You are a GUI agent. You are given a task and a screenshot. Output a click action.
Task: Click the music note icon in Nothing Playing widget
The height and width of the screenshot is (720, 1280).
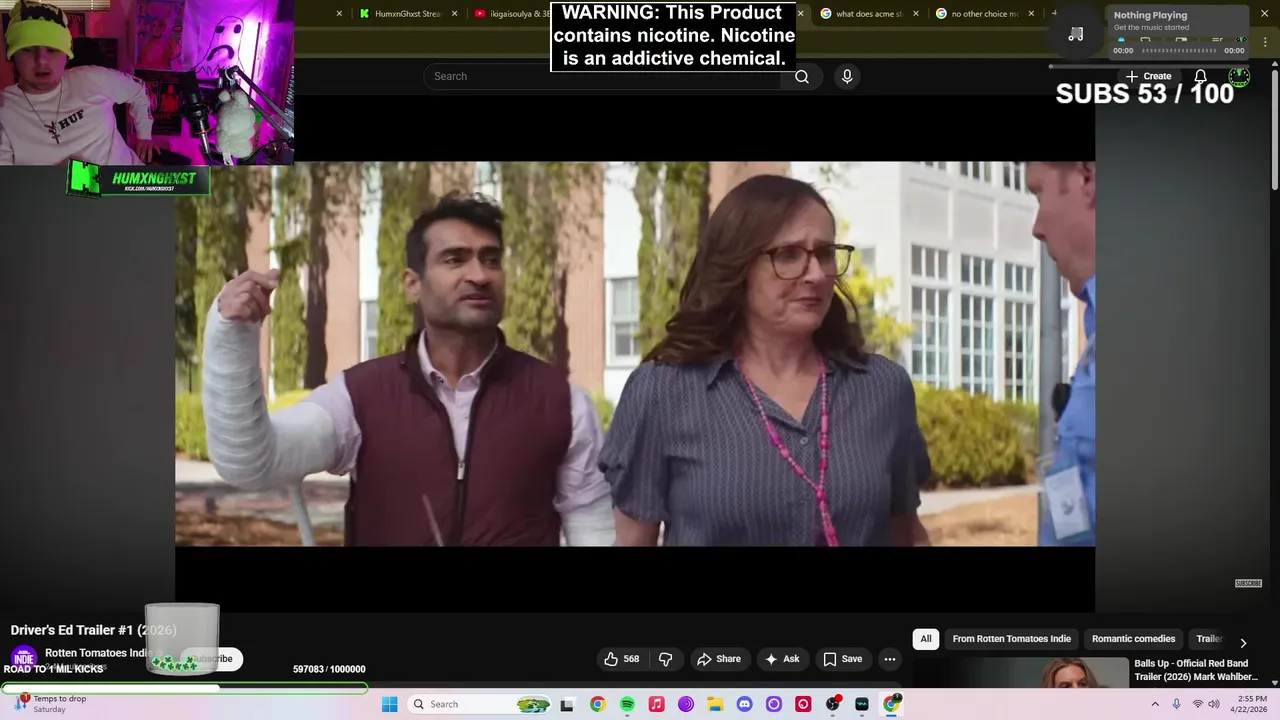pyautogui.click(x=1076, y=34)
